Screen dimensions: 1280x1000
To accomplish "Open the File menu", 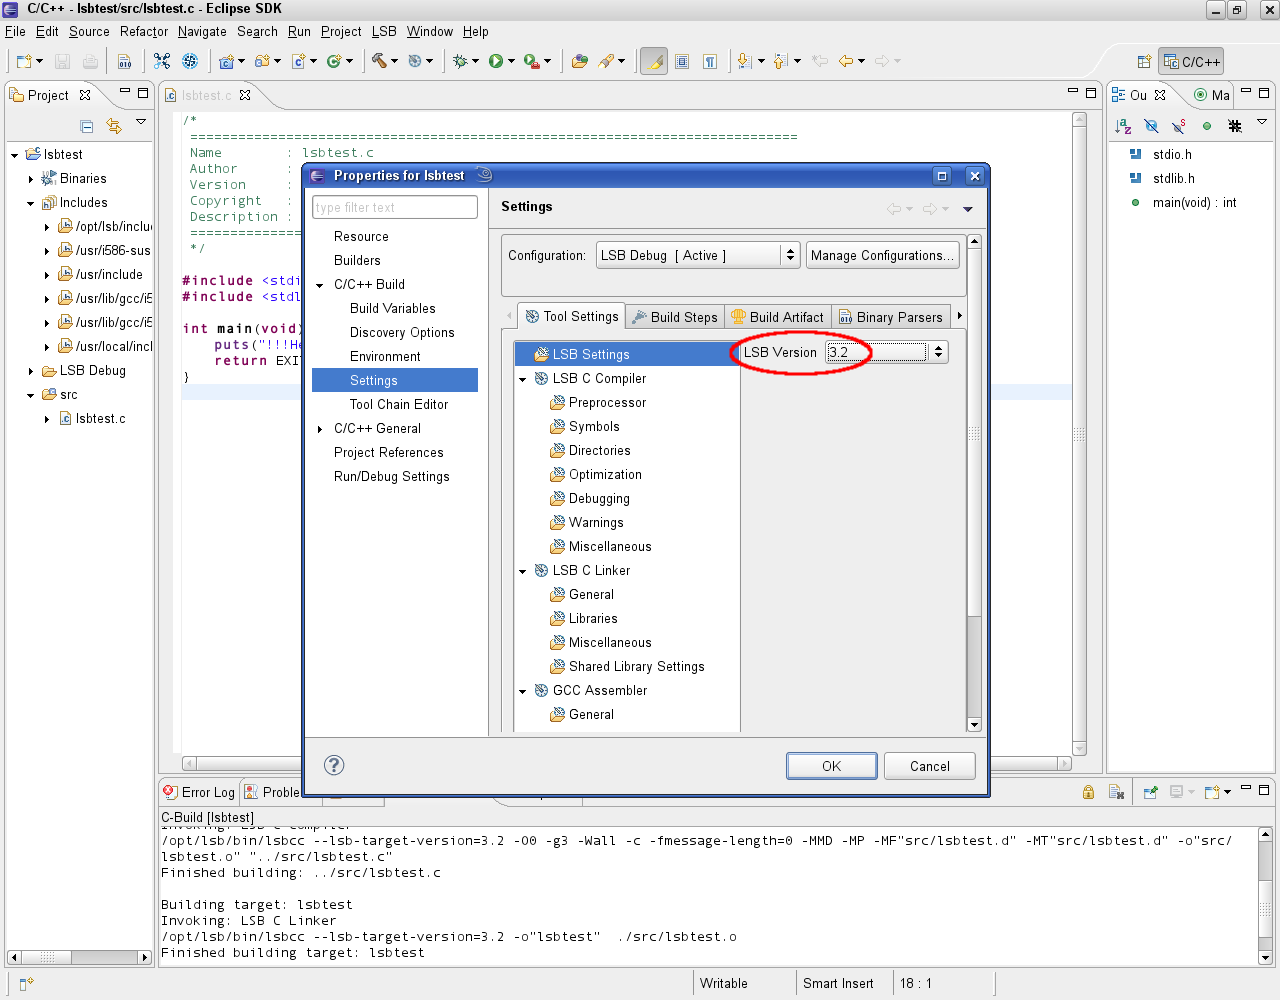I will tap(15, 31).
